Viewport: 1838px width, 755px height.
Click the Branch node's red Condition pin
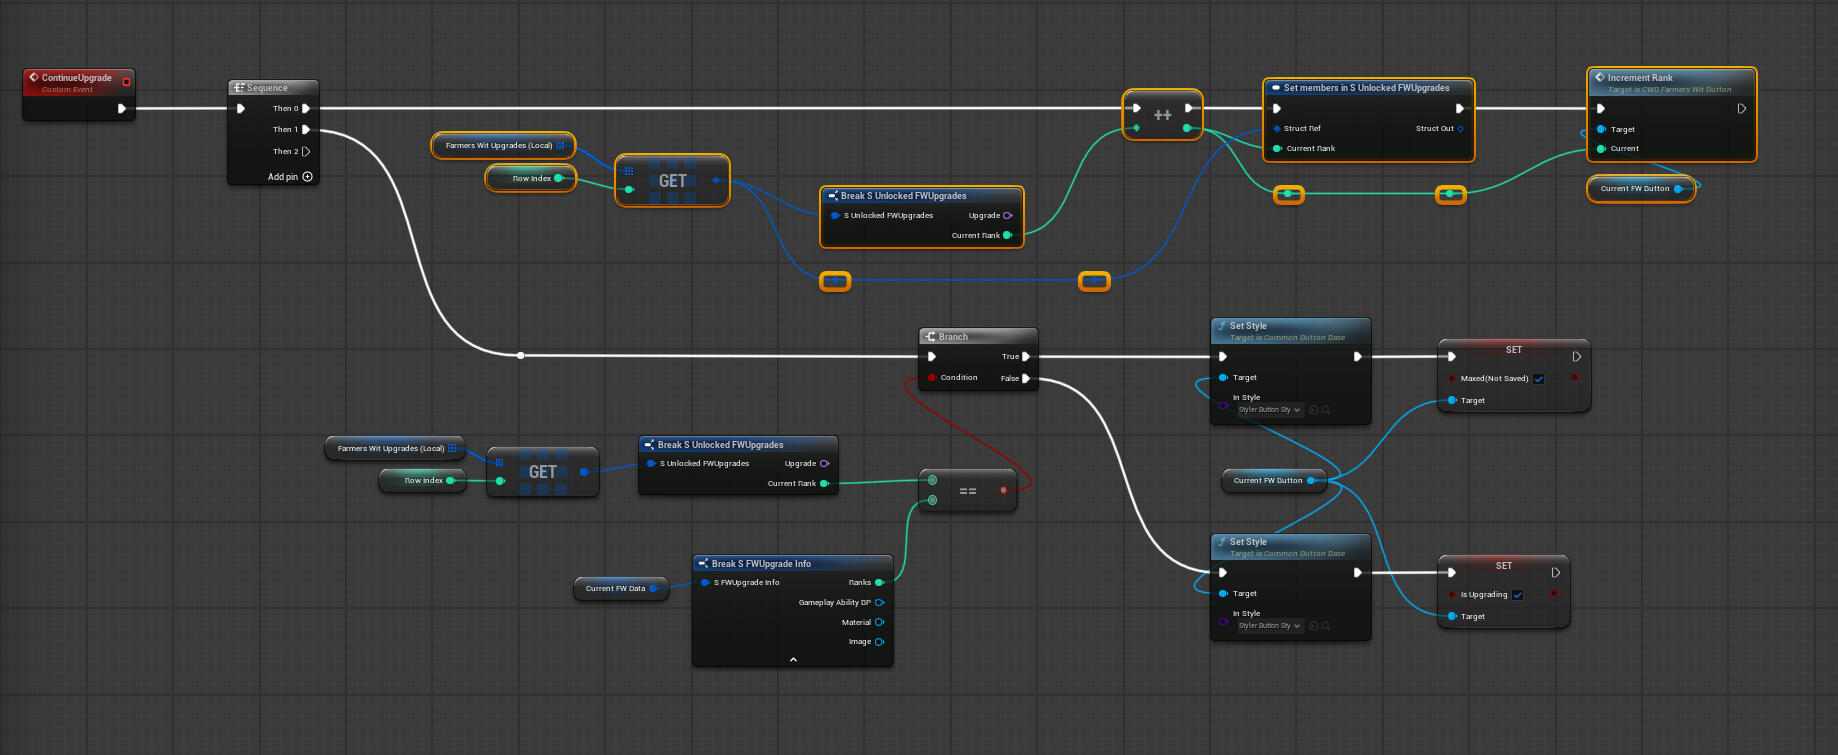pos(931,378)
